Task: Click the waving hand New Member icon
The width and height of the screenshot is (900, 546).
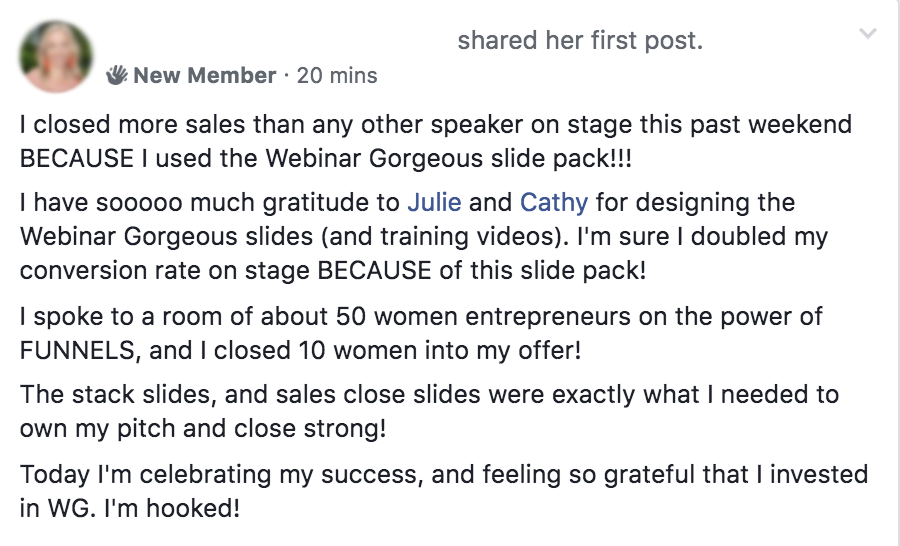Action: pos(119,76)
